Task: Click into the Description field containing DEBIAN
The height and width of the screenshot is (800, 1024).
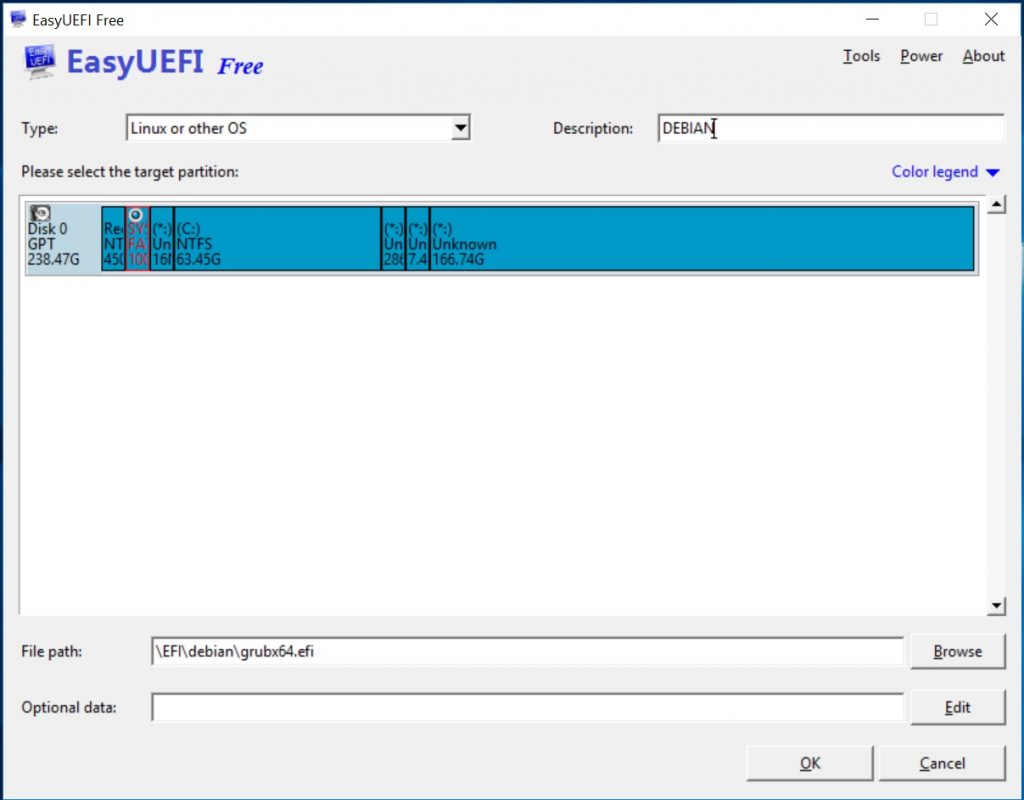Action: [x=831, y=128]
